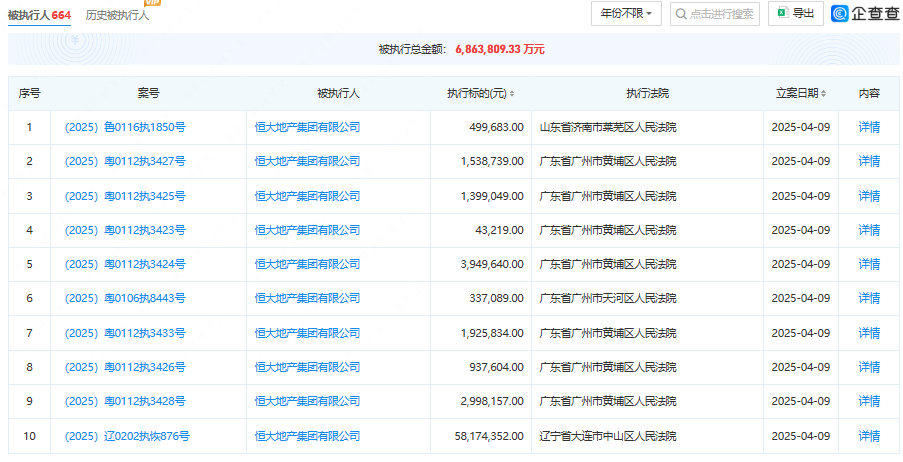Open 详情 for row 3
The image size is (903, 462).
point(869,196)
